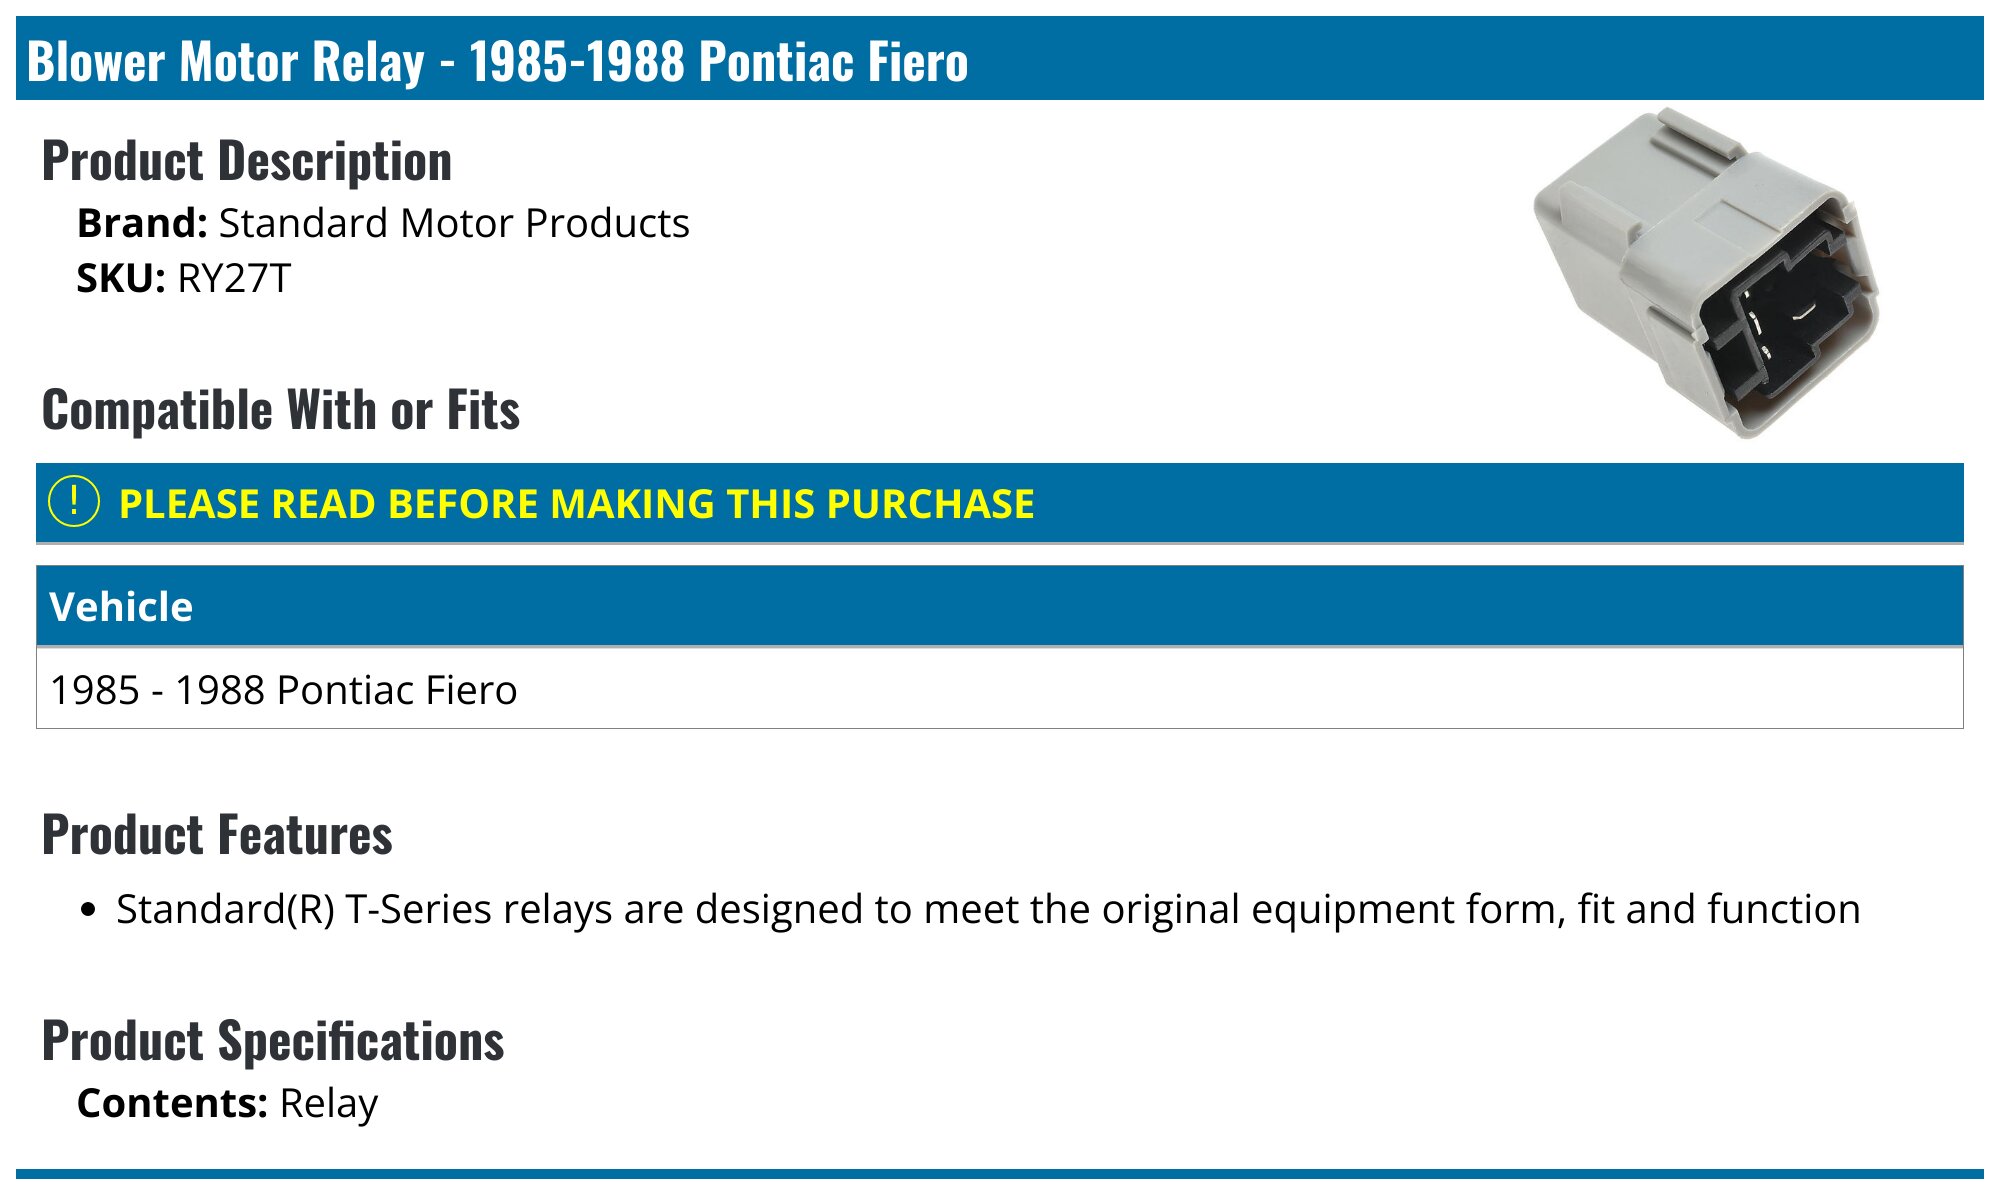Image resolution: width=2000 pixels, height=1195 pixels.
Task: Click the 1985-1988 Pontiac Fiero title text
Action: click(x=718, y=61)
